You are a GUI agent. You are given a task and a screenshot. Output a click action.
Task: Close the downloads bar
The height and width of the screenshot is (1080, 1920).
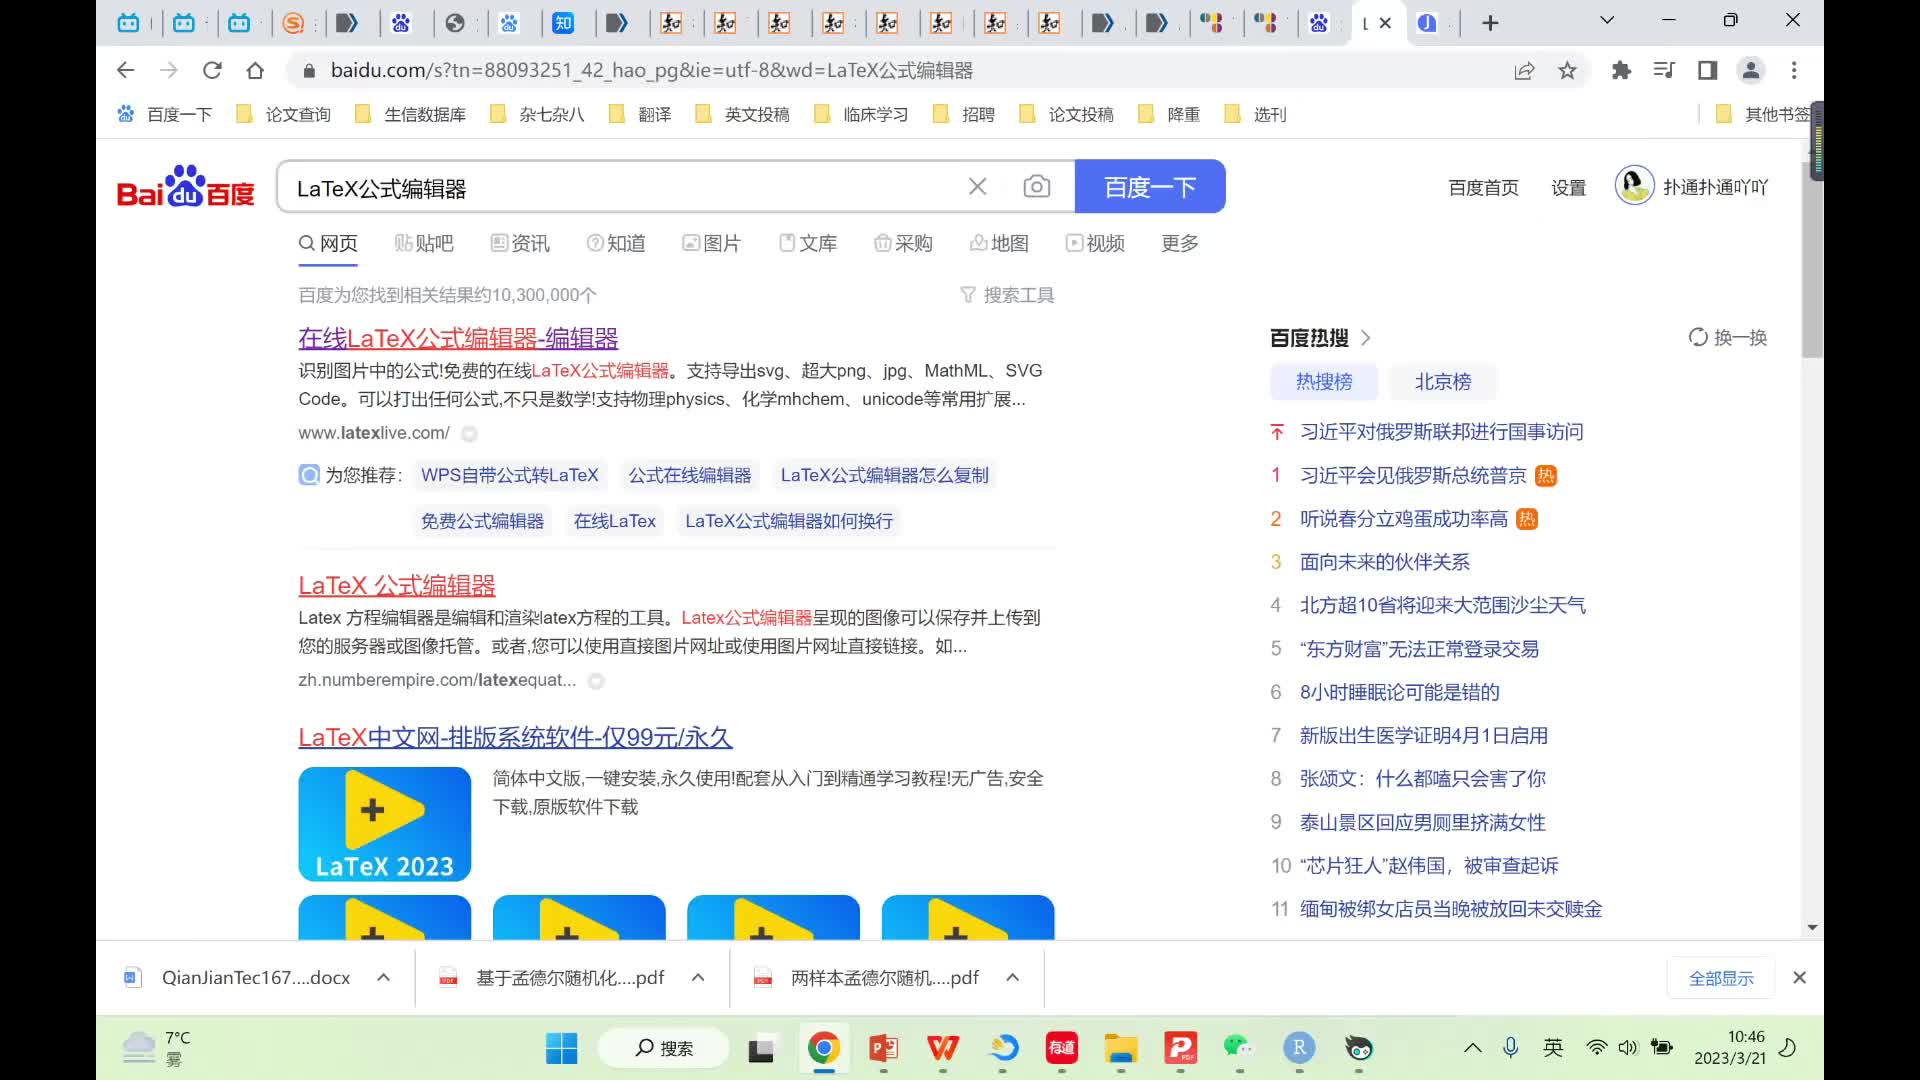(1799, 978)
